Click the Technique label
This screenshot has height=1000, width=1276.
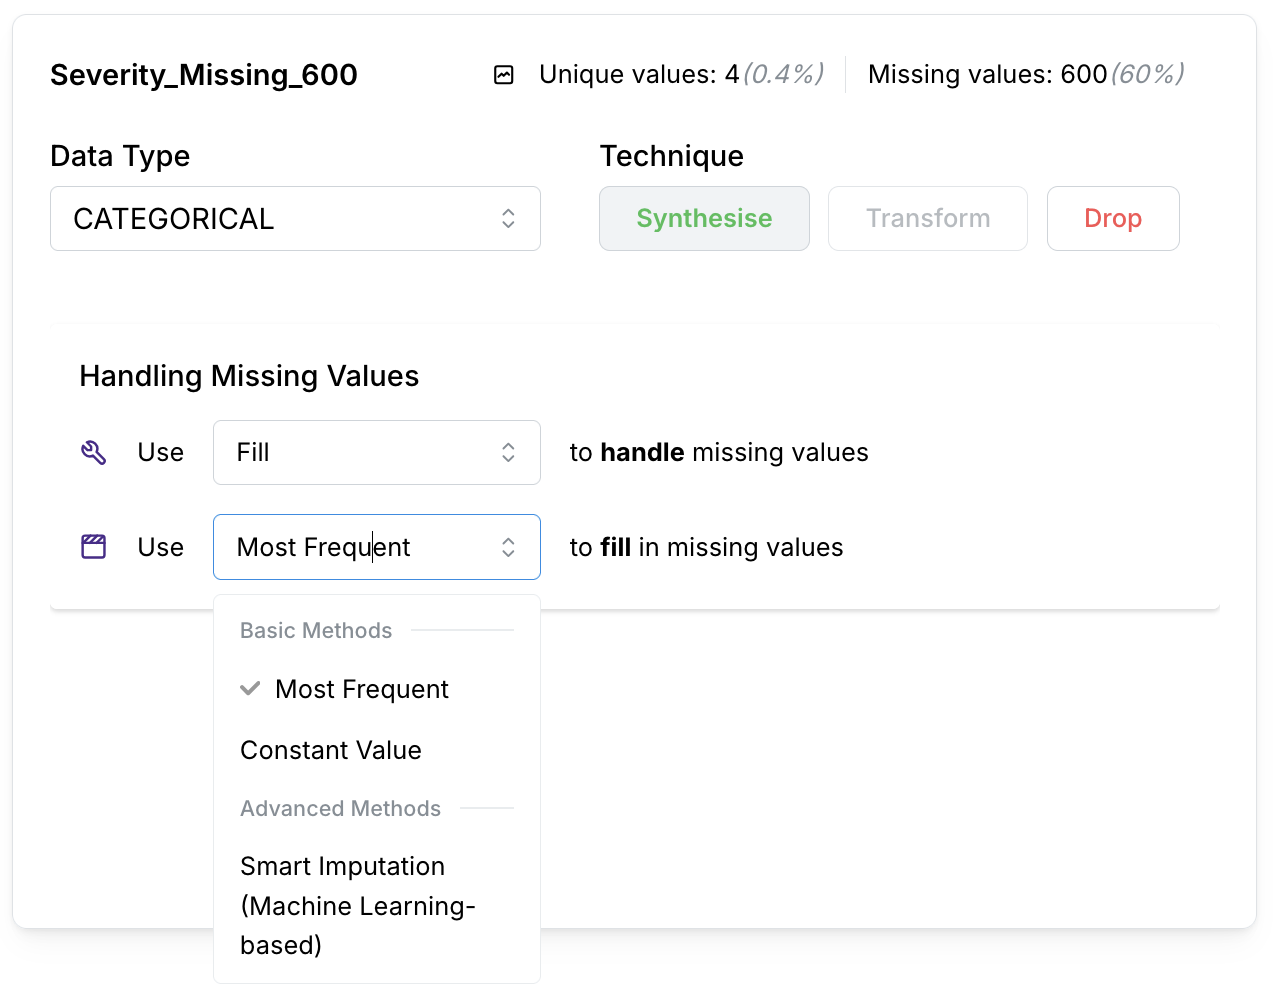[x=672, y=156]
